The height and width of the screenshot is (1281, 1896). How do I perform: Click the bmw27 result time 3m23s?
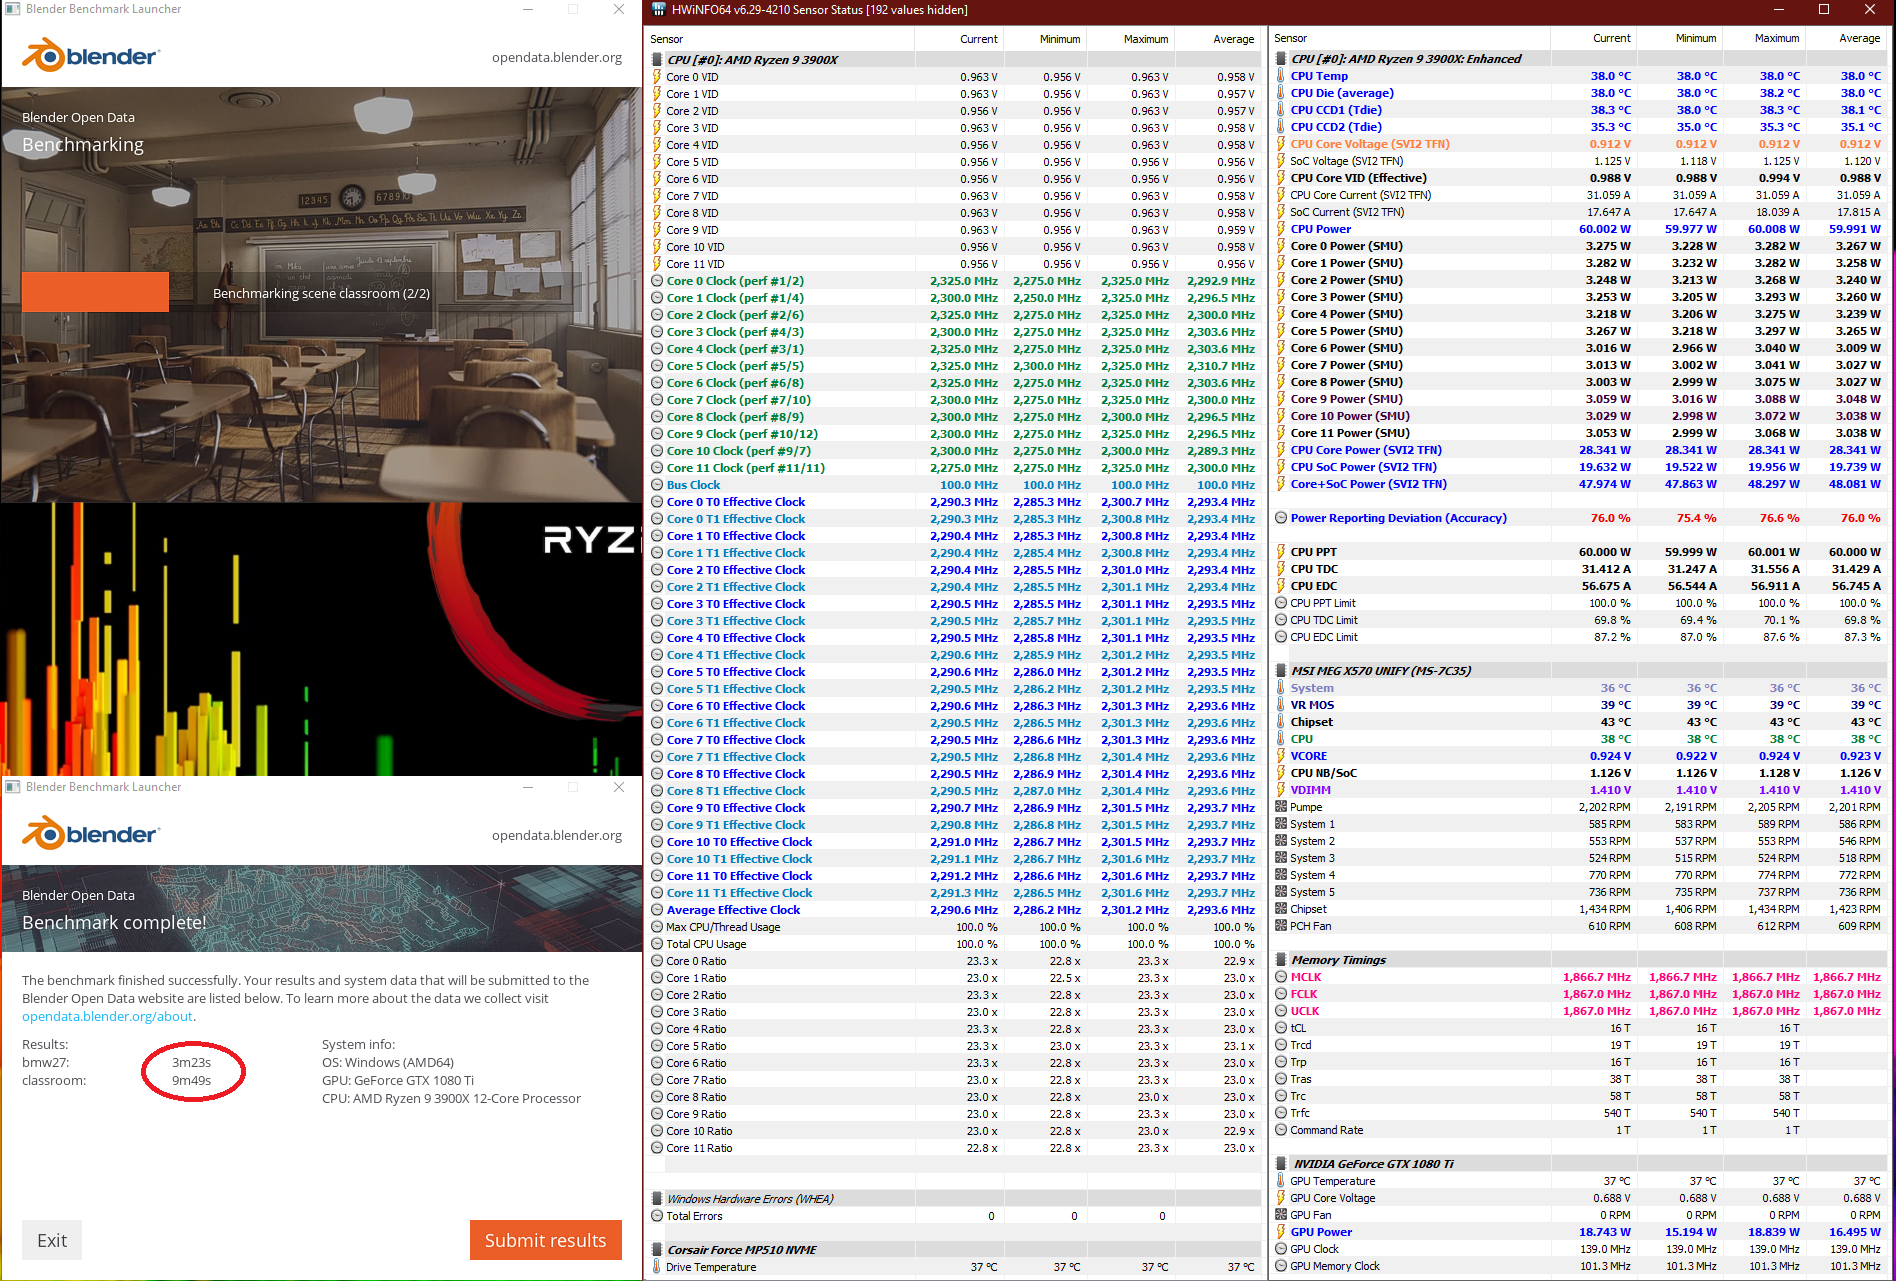(191, 1062)
